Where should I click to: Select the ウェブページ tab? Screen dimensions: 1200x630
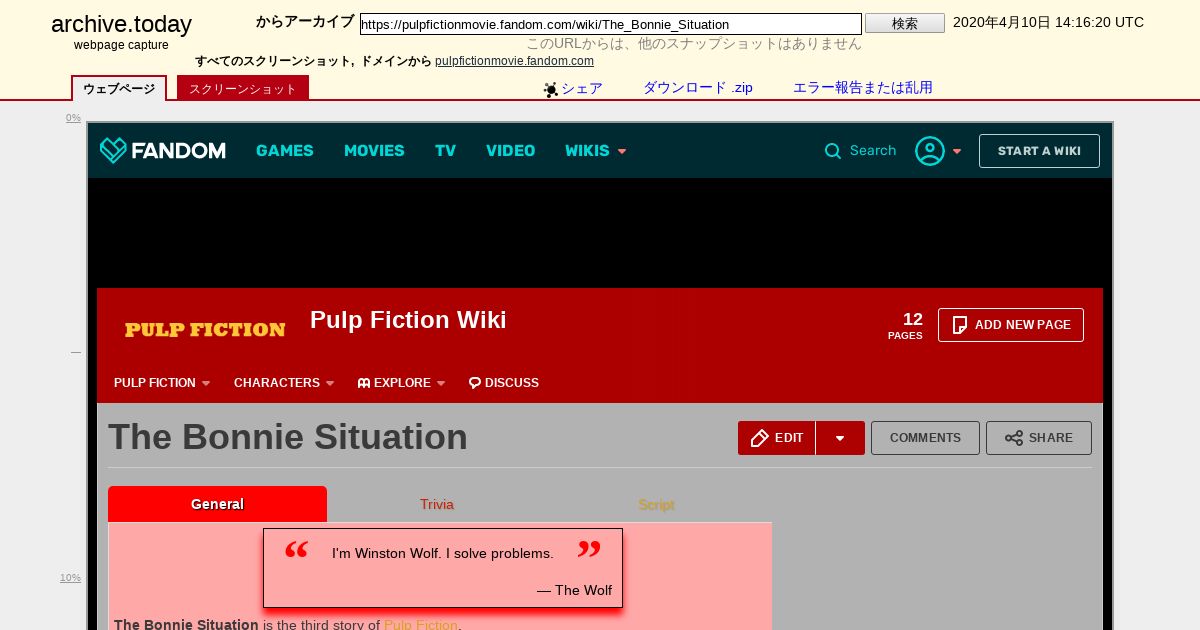pos(119,88)
